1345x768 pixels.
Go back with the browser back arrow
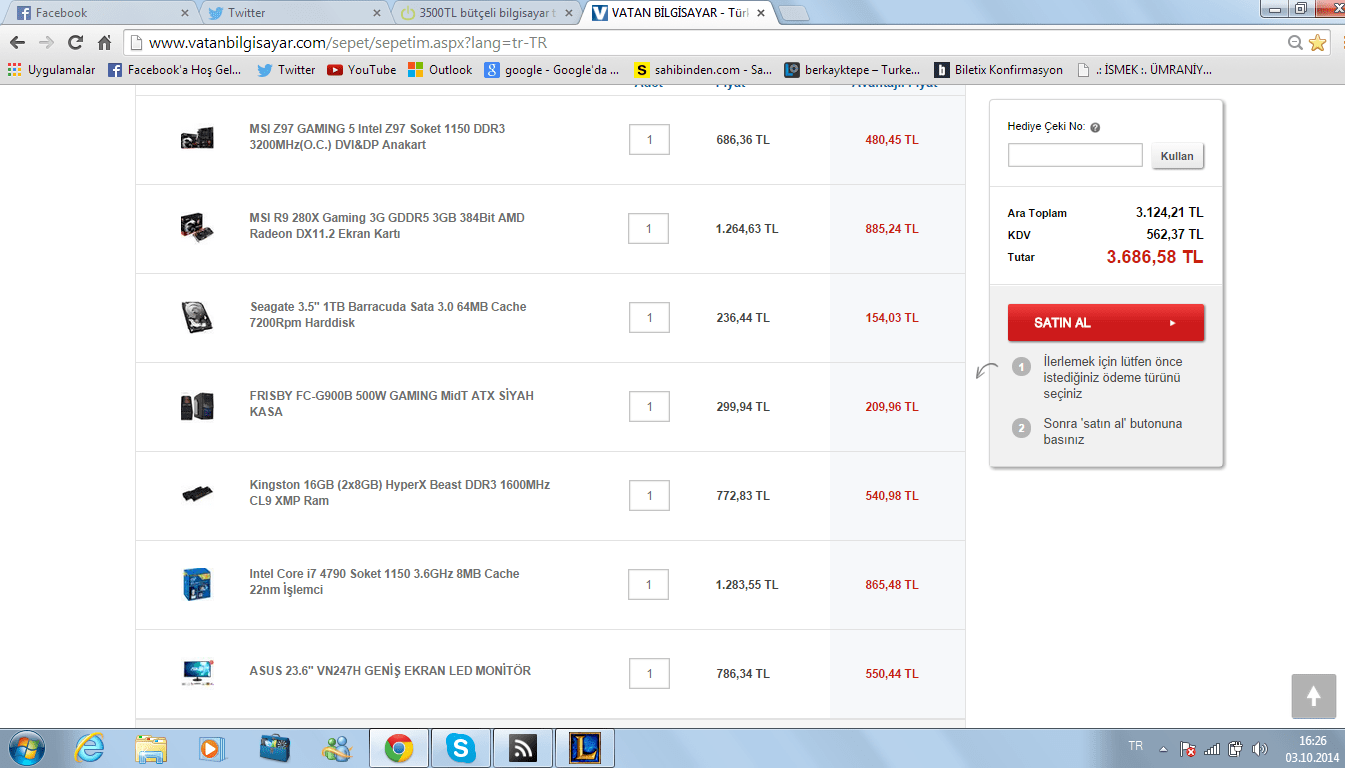click(17, 43)
